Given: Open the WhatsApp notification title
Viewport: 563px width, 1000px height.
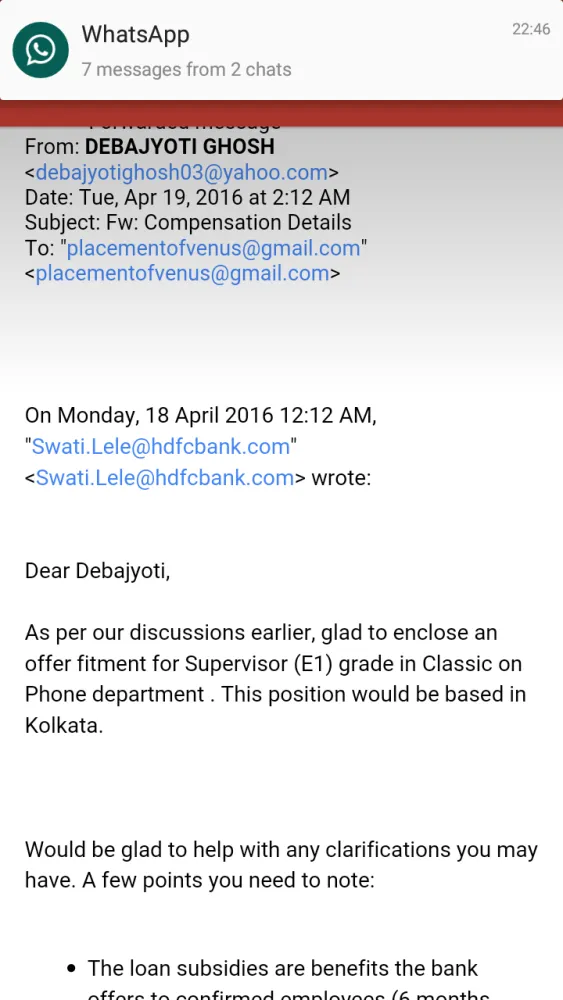Looking at the screenshot, I should (x=135, y=34).
